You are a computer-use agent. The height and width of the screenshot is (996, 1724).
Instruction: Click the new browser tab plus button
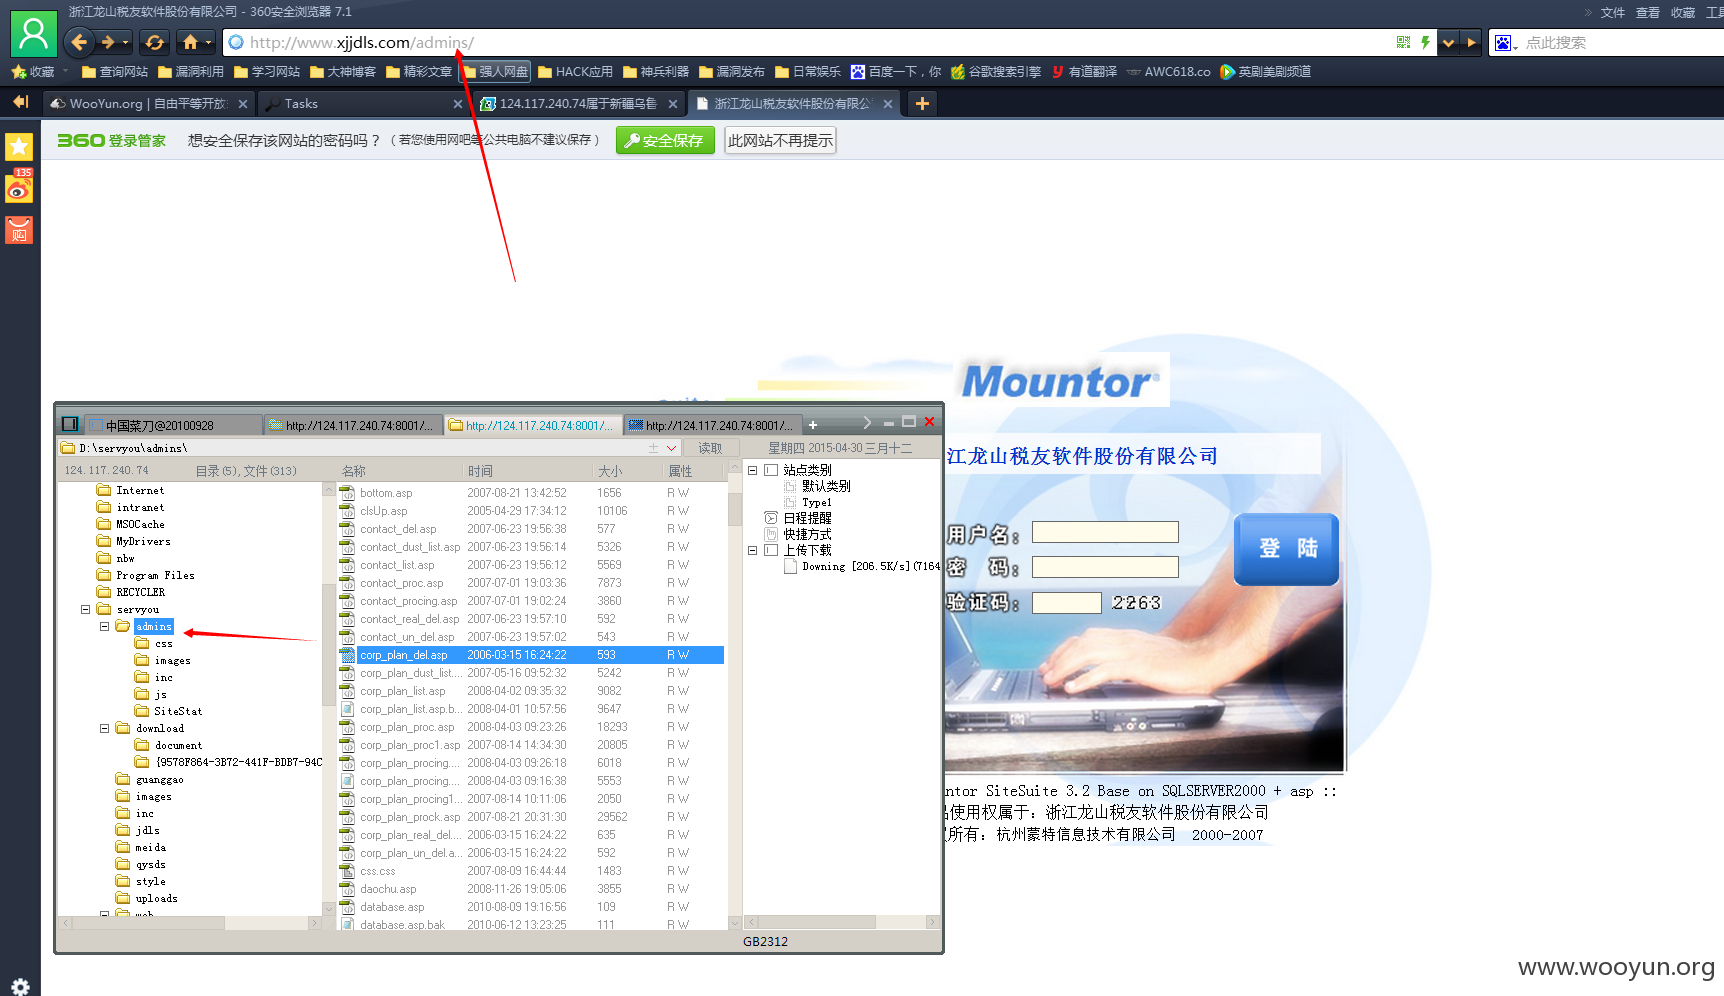coord(922,103)
